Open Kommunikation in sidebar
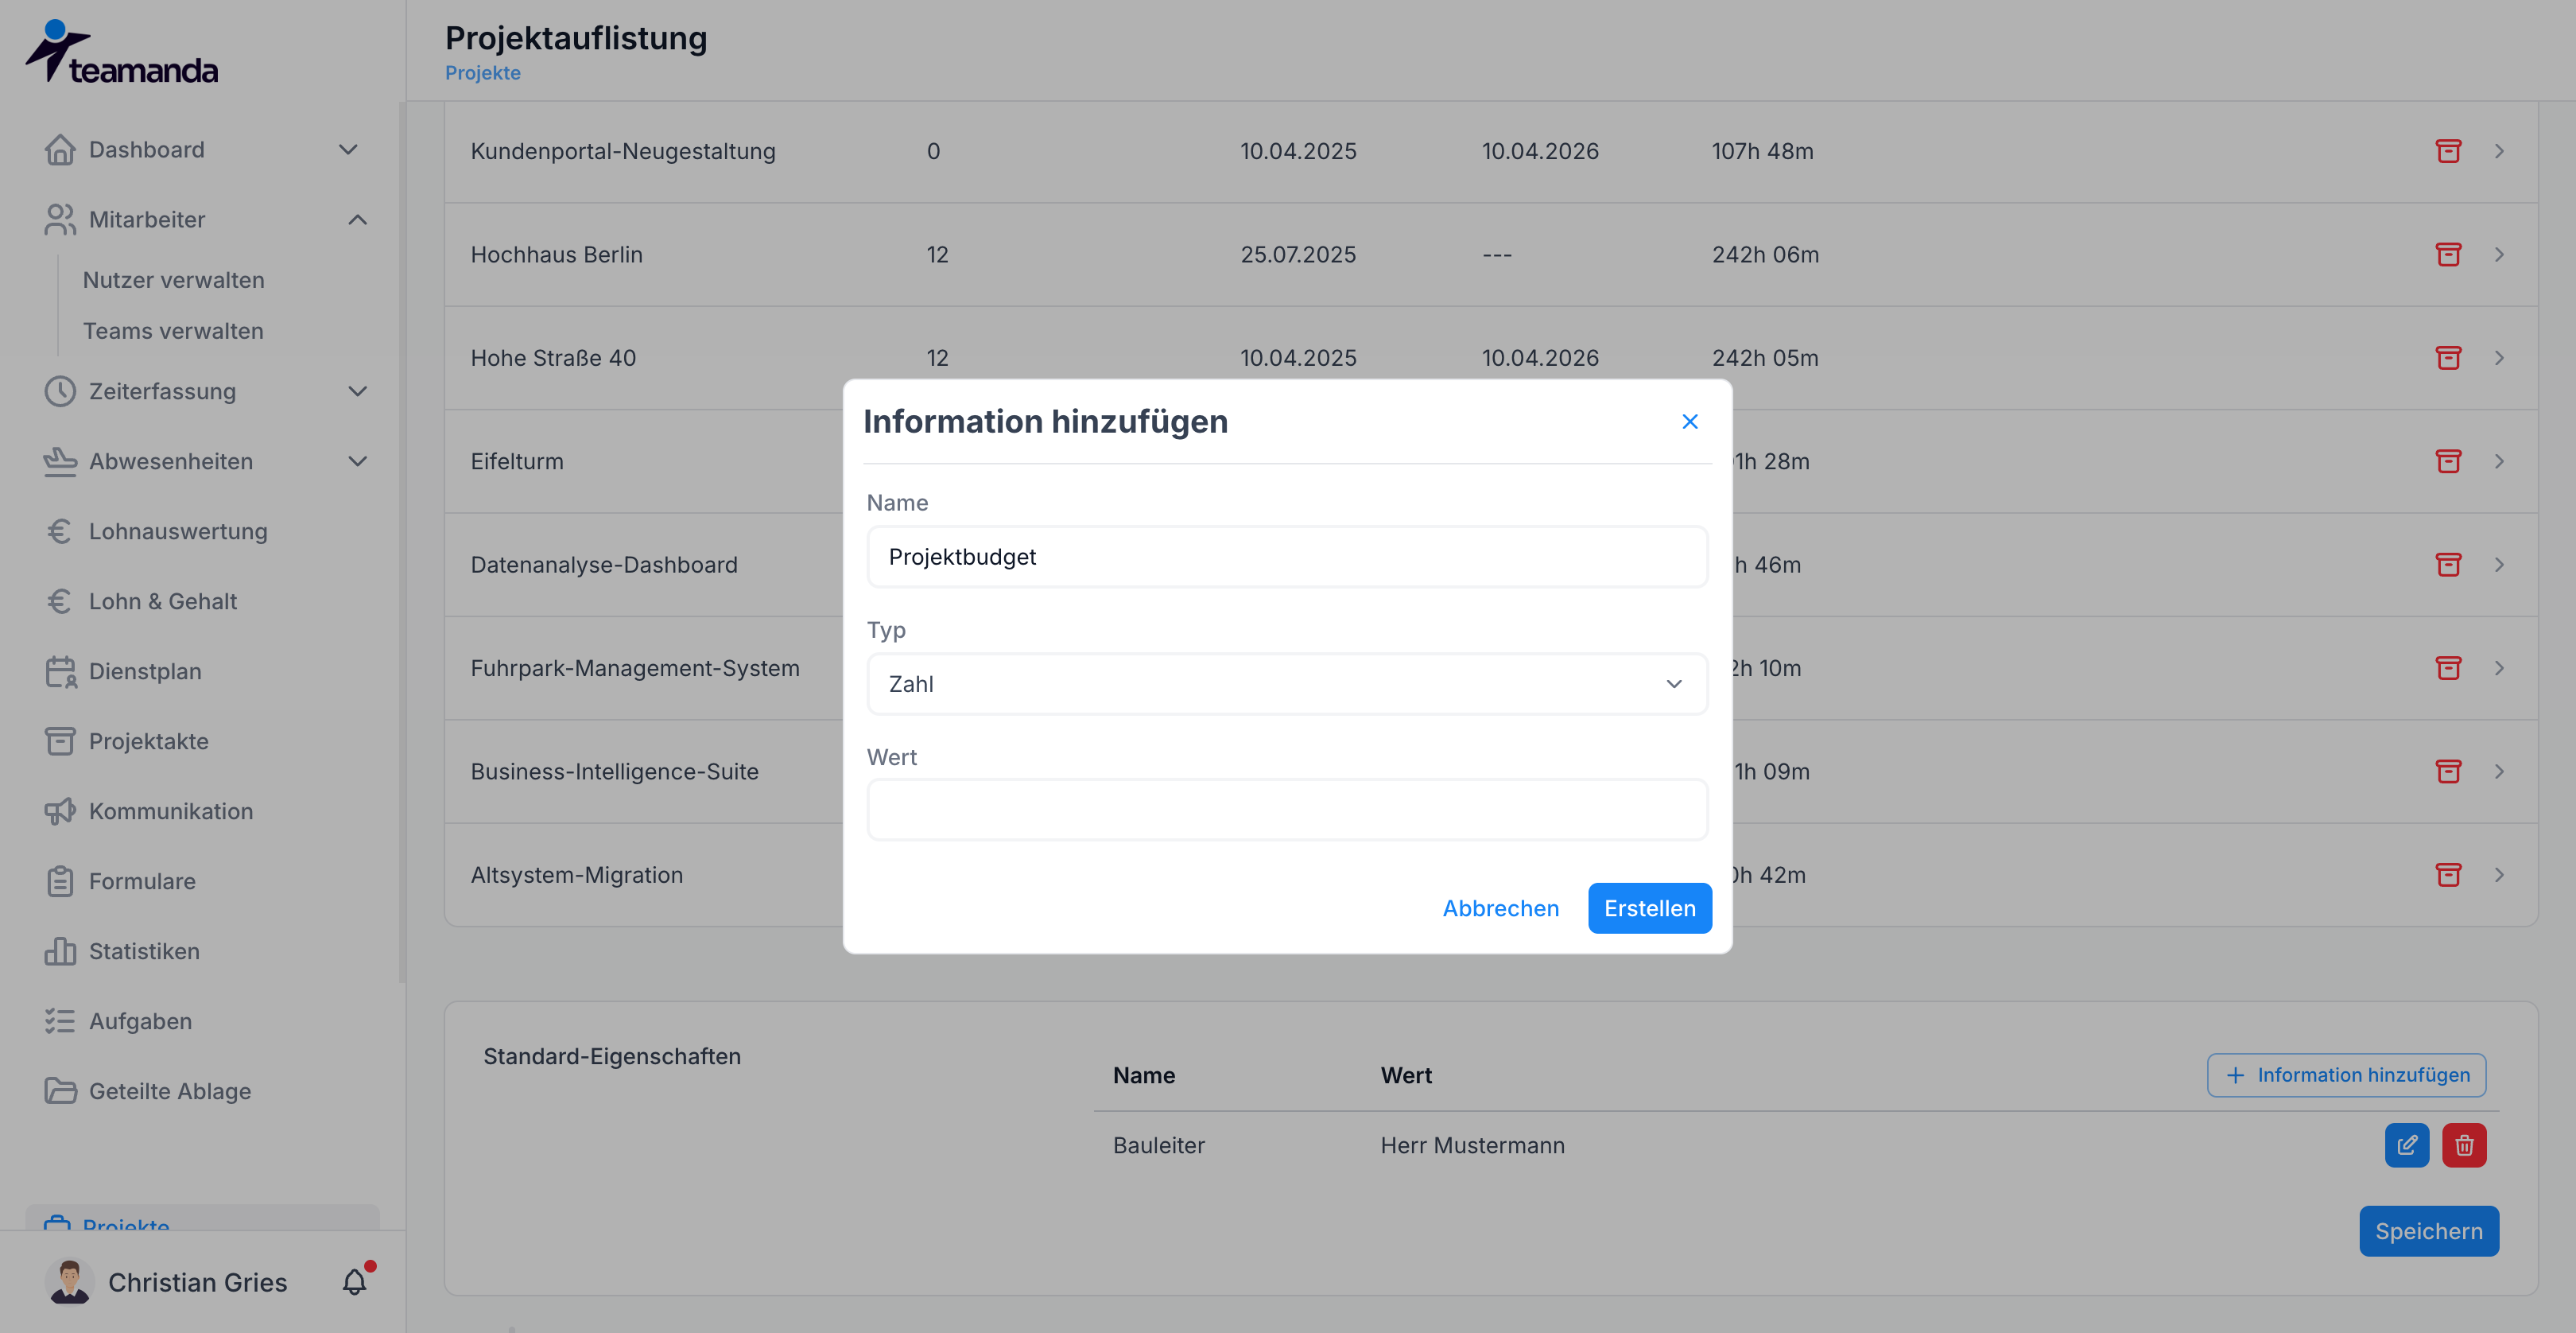 point(171,811)
